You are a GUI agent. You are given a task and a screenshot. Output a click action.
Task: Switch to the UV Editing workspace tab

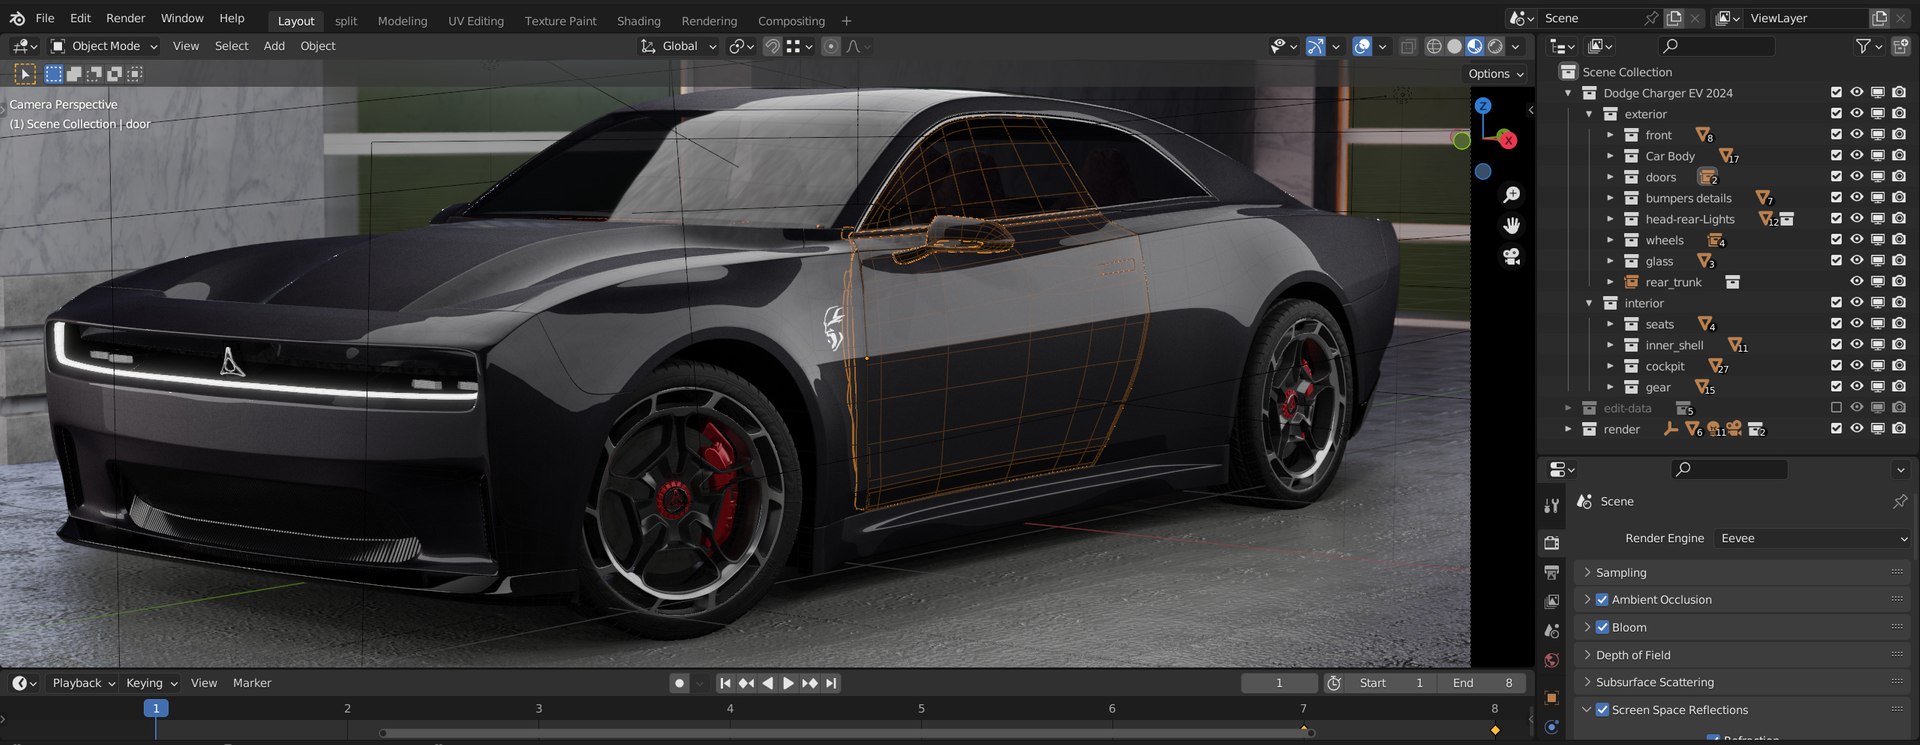(x=476, y=21)
